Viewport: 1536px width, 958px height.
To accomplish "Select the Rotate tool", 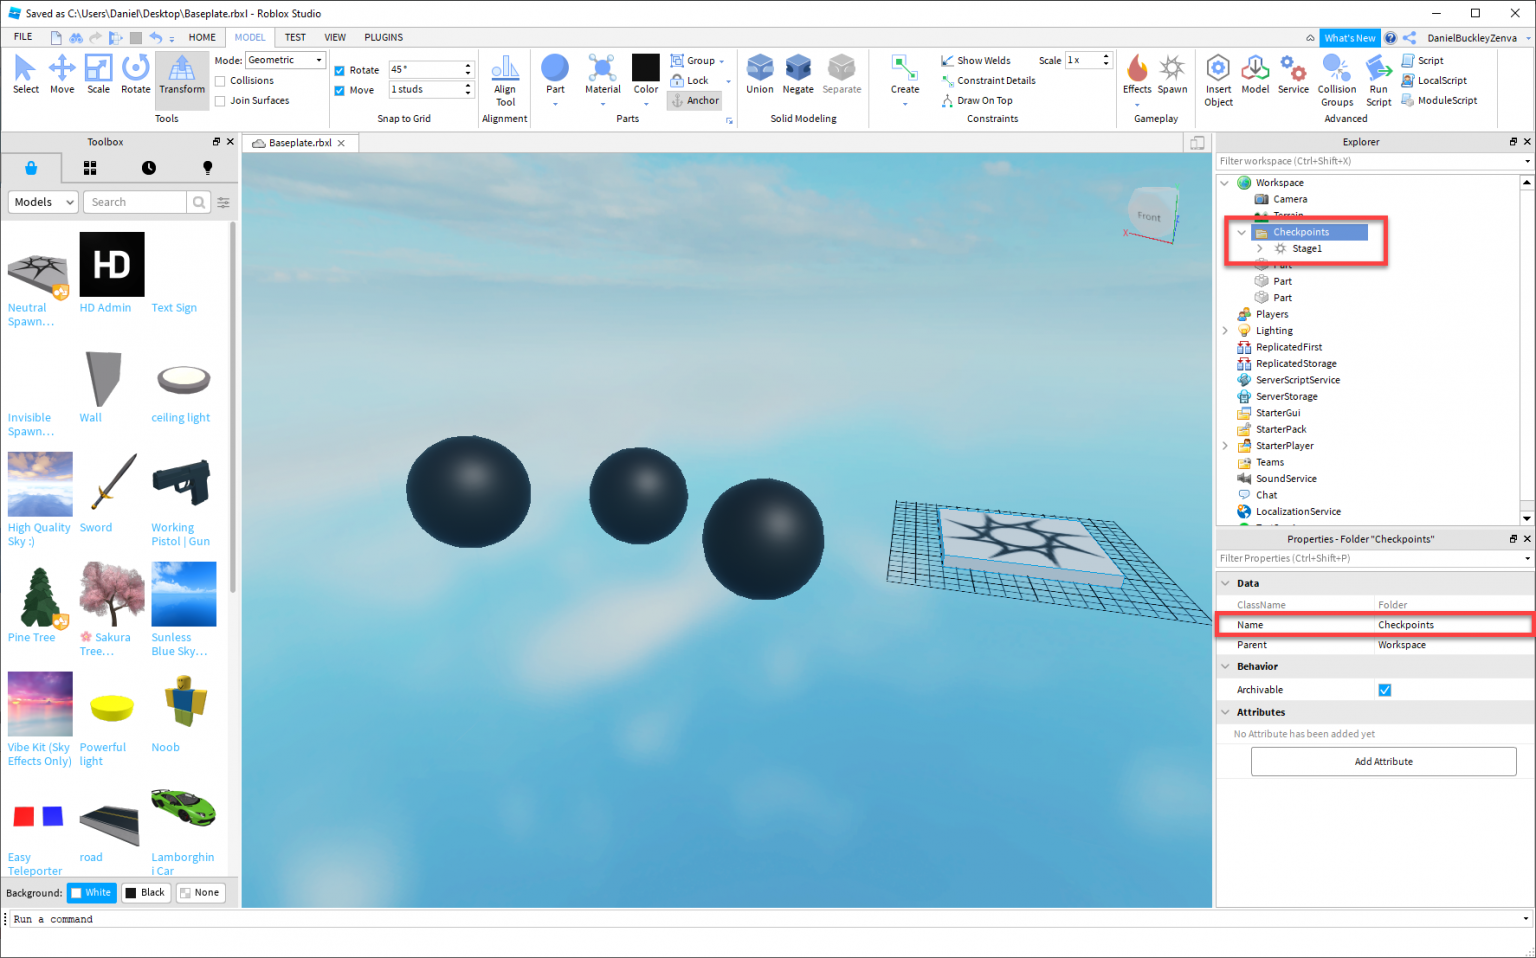I will coord(135,72).
